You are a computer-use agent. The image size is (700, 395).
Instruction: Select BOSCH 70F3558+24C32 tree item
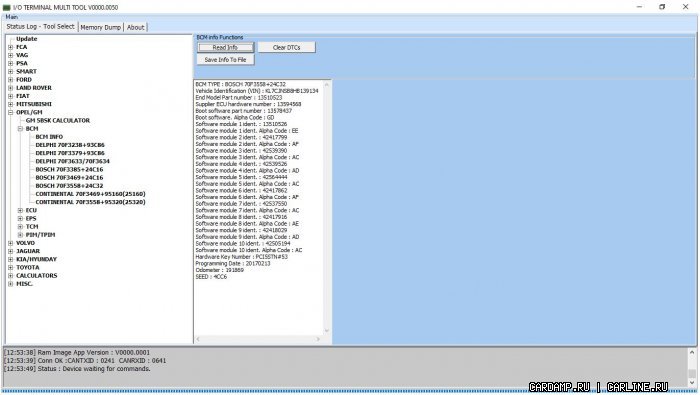69,186
